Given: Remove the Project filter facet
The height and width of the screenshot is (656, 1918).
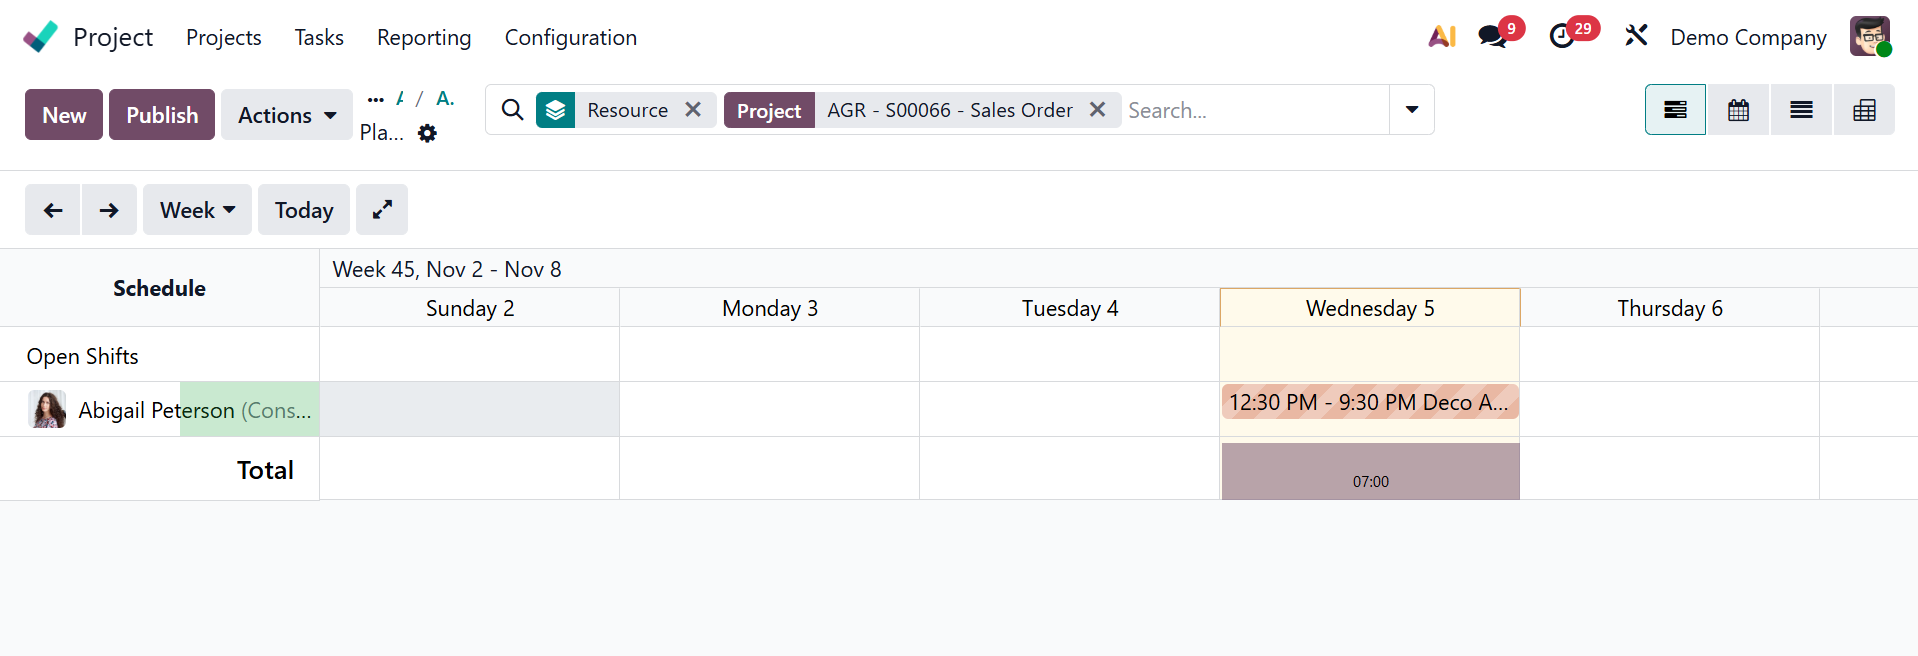Looking at the screenshot, I should click(x=1097, y=110).
